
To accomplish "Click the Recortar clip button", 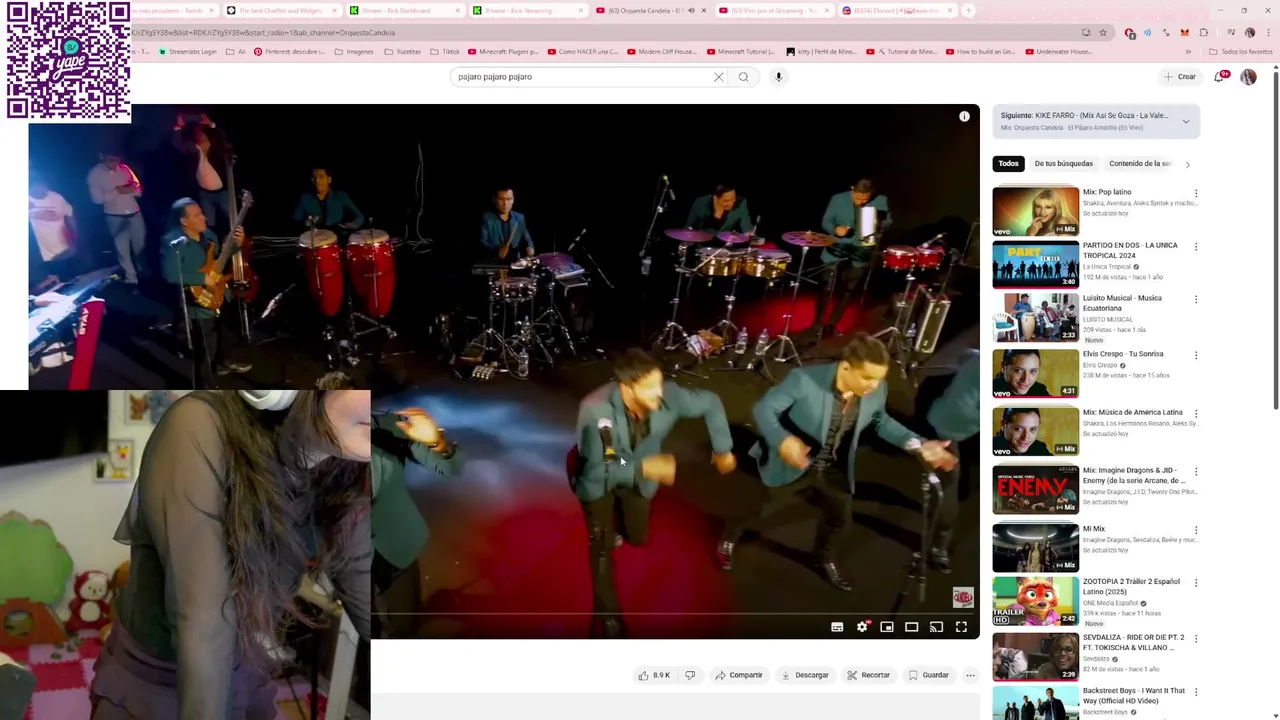I will click(x=868, y=675).
